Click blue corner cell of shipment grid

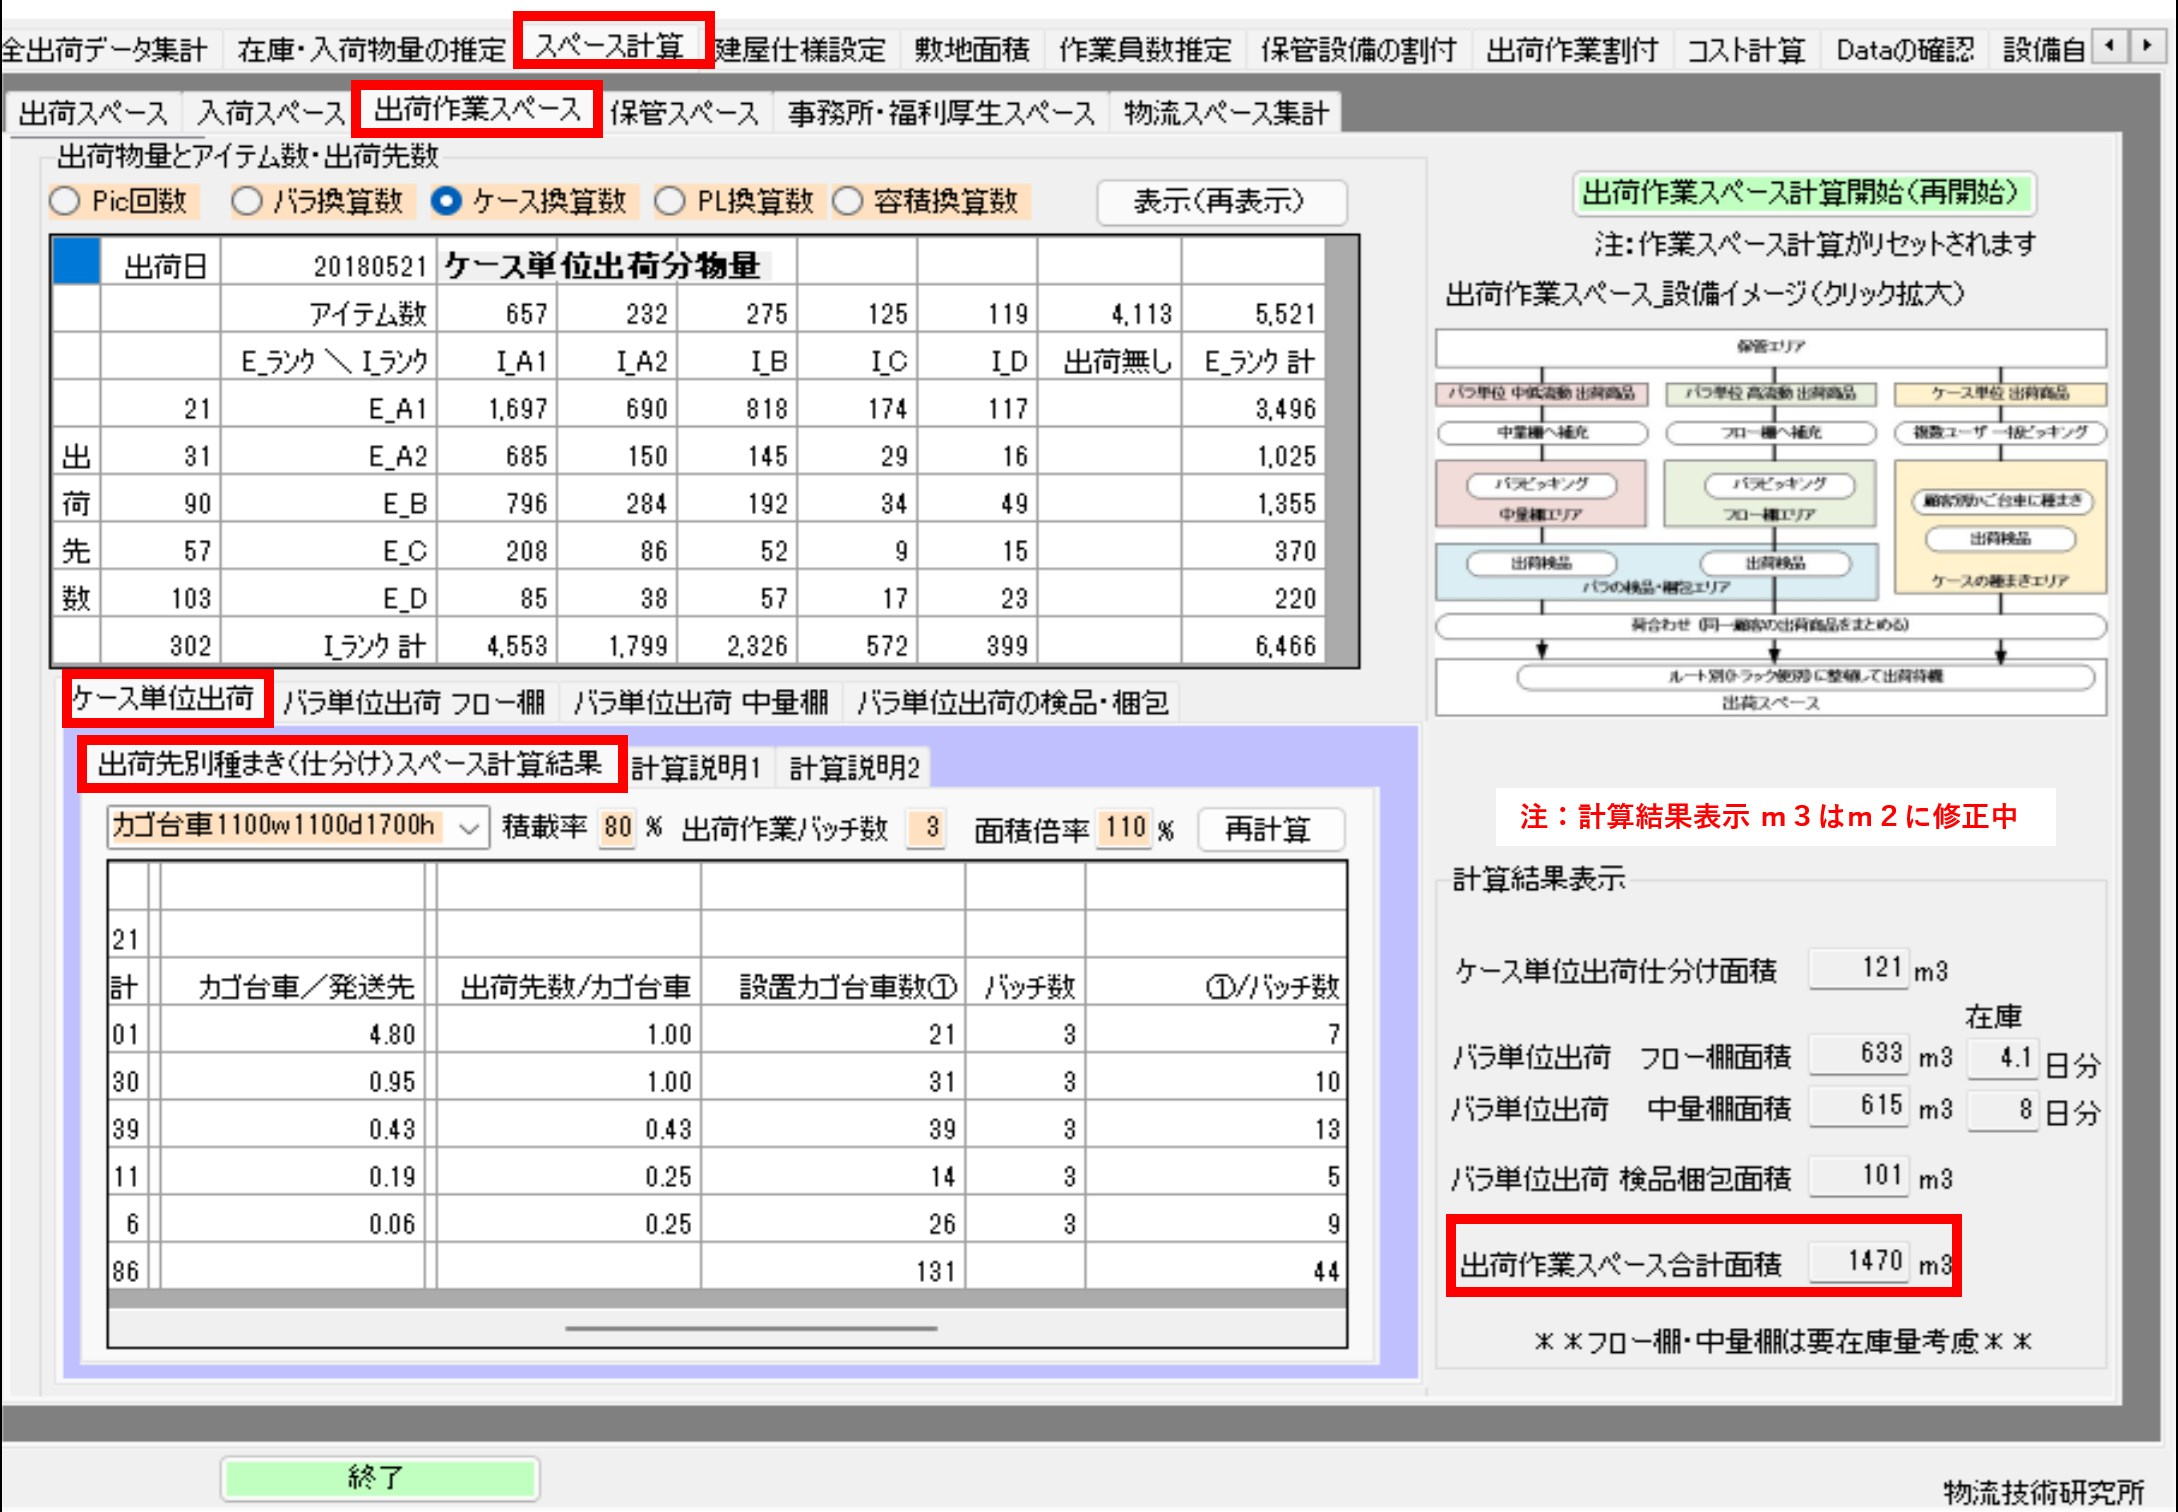[75, 262]
